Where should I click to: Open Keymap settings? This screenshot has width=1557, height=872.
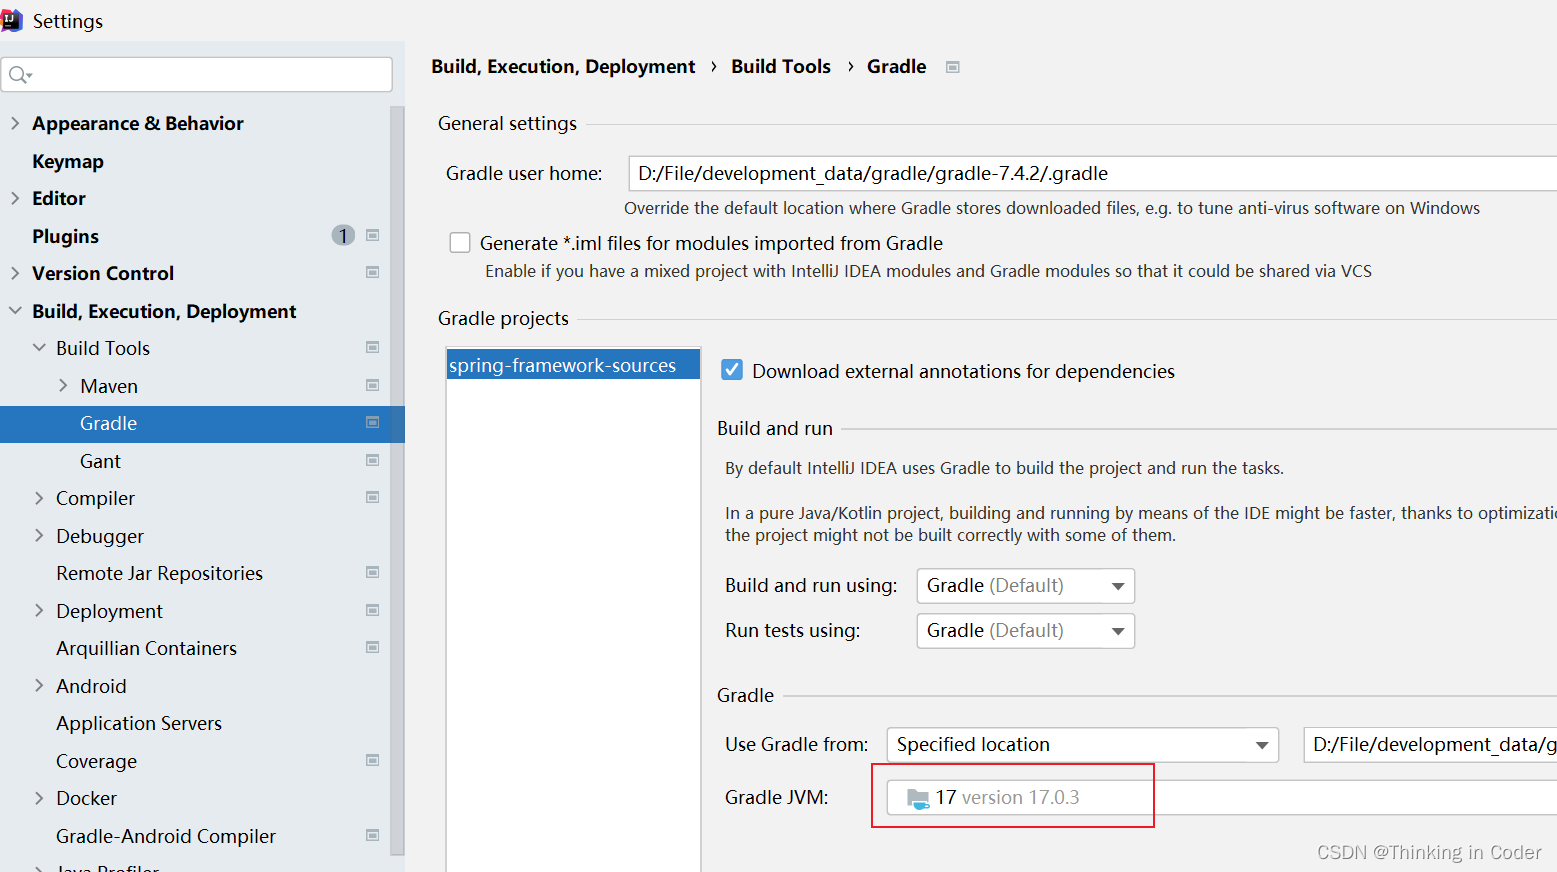(68, 161)
